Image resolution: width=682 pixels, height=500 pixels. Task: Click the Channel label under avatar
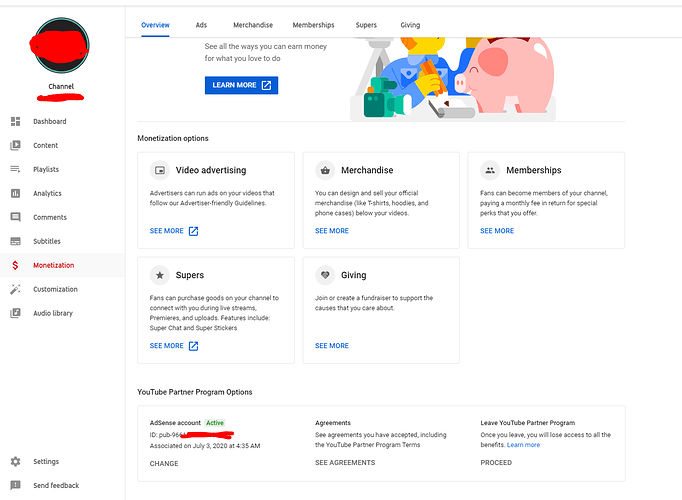coord(61,87)
